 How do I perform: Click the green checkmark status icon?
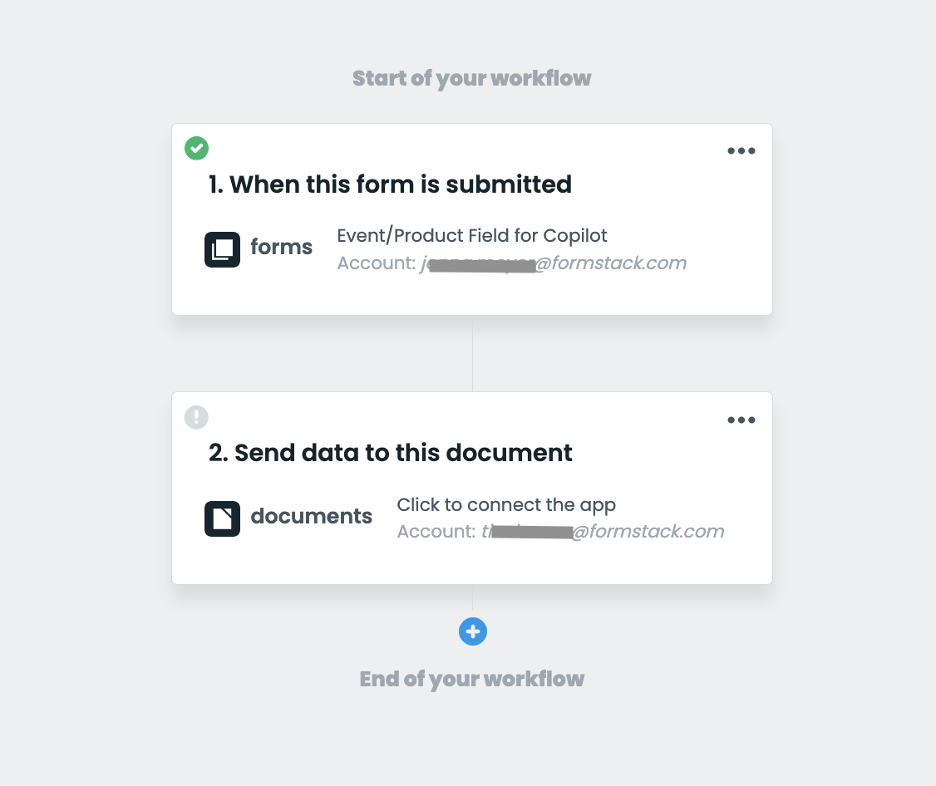tap(197, 148)
